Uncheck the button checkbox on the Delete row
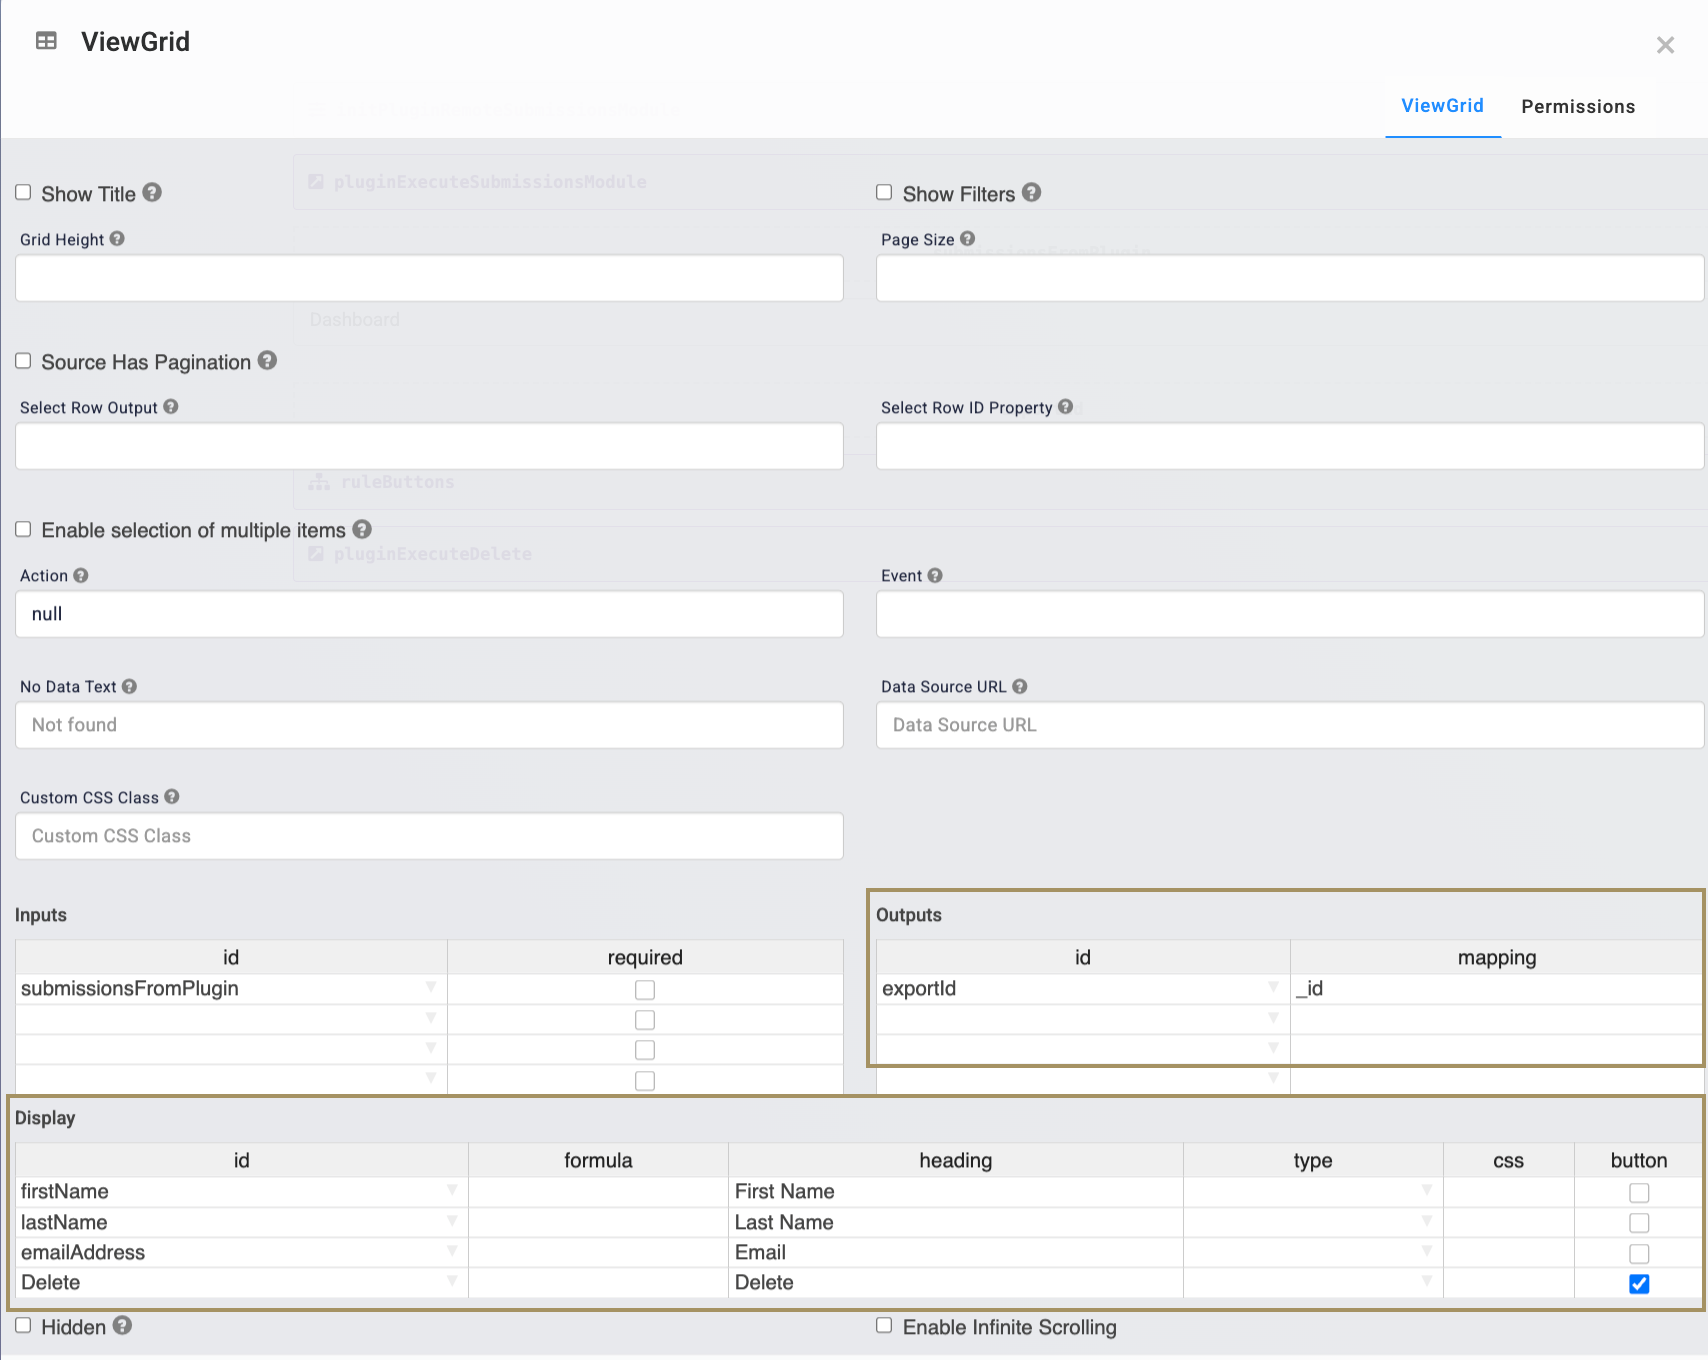The image size is (1708, 1360). [x=1639, y=1284]
